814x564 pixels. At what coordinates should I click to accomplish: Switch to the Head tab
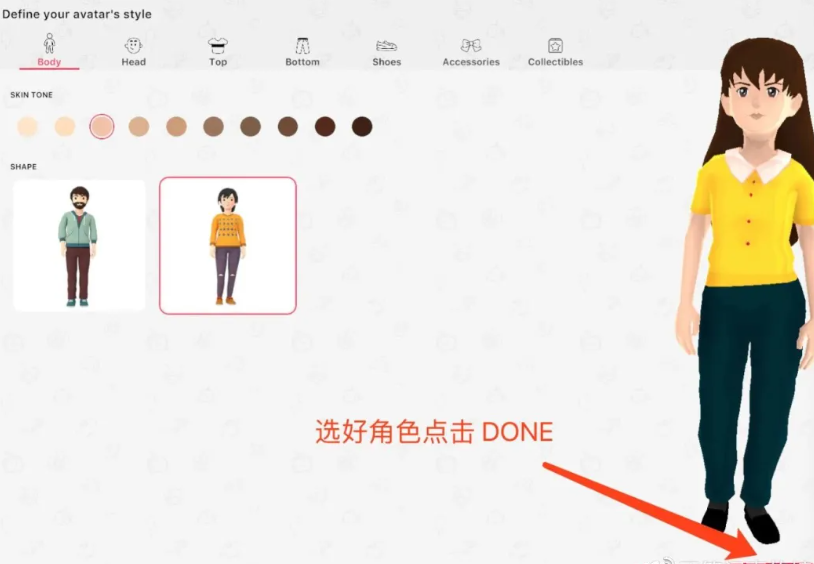pos(133,52)
